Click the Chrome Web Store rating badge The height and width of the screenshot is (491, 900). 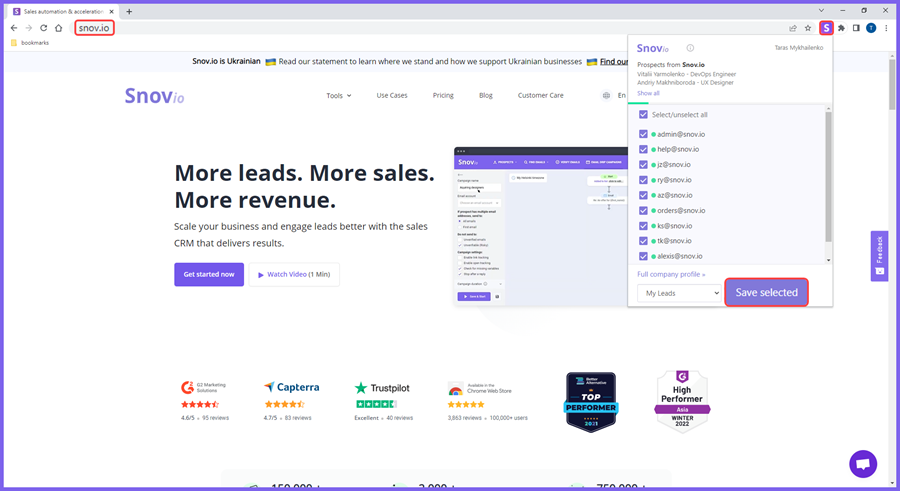point(479,389)
